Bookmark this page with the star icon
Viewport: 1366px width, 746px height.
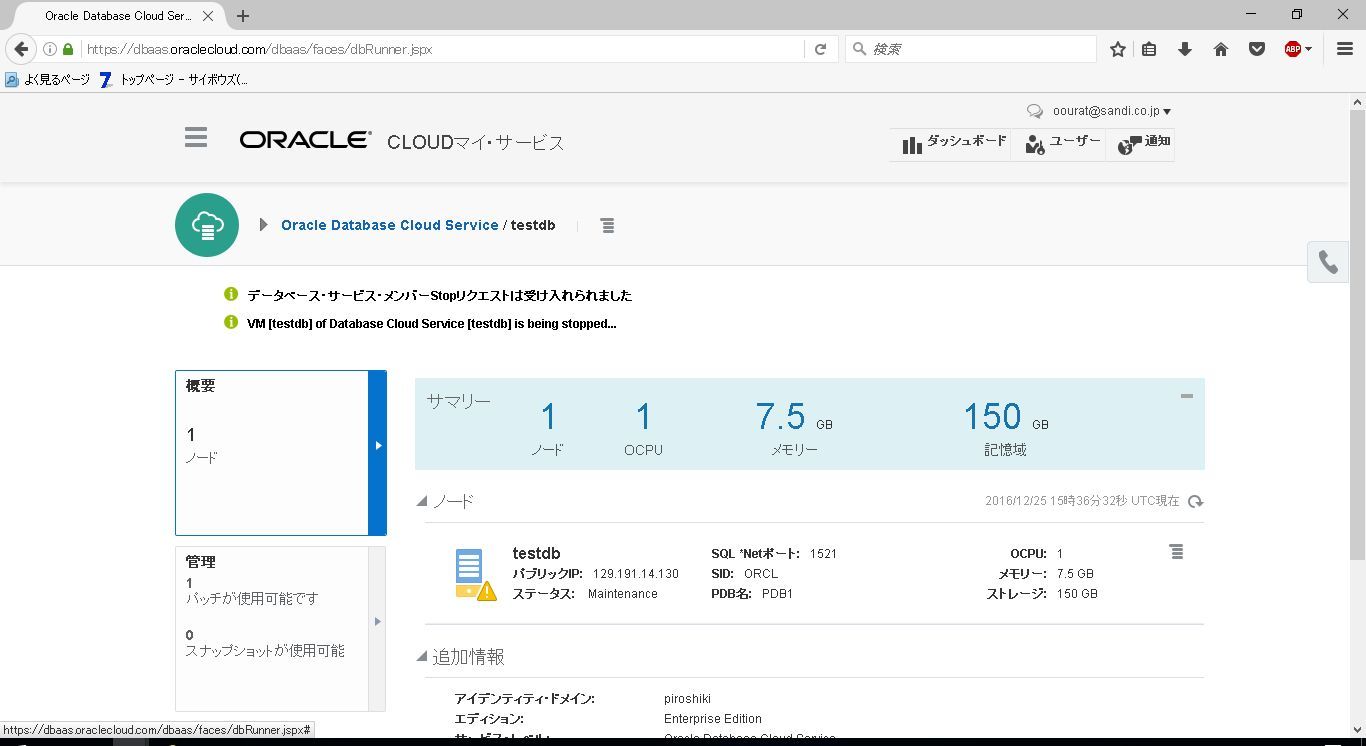pos(1118,49)
